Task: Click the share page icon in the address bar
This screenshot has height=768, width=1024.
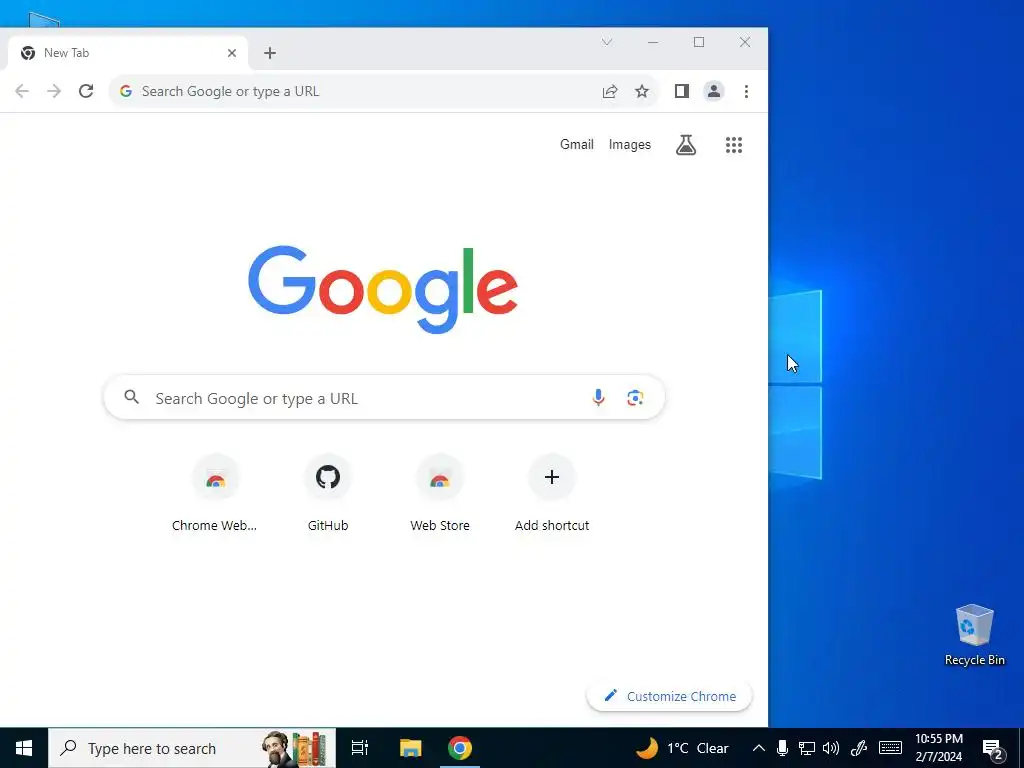Action: (x=610, y=91)
